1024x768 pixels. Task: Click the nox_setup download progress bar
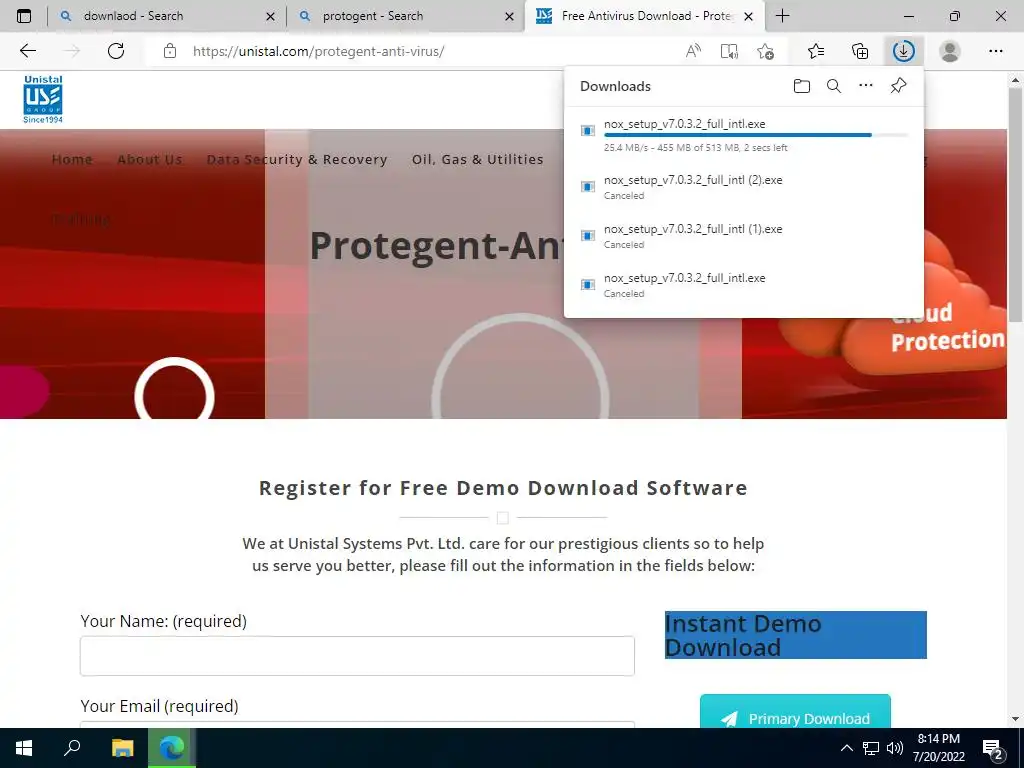(756, 135)
